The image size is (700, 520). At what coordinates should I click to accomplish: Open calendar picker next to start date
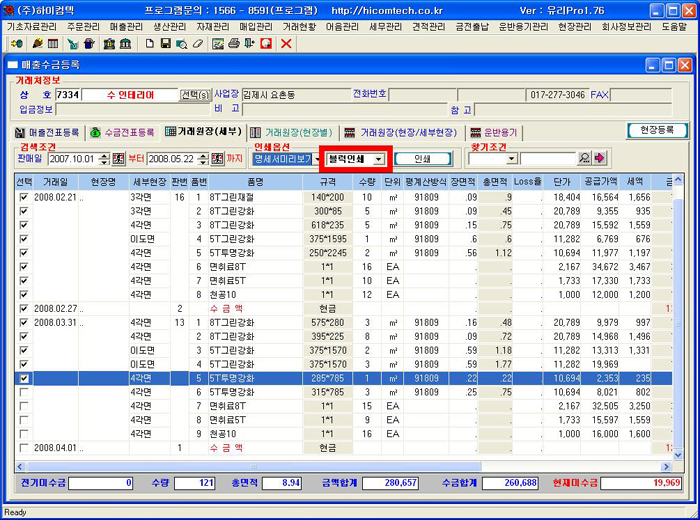coord(118,158)
